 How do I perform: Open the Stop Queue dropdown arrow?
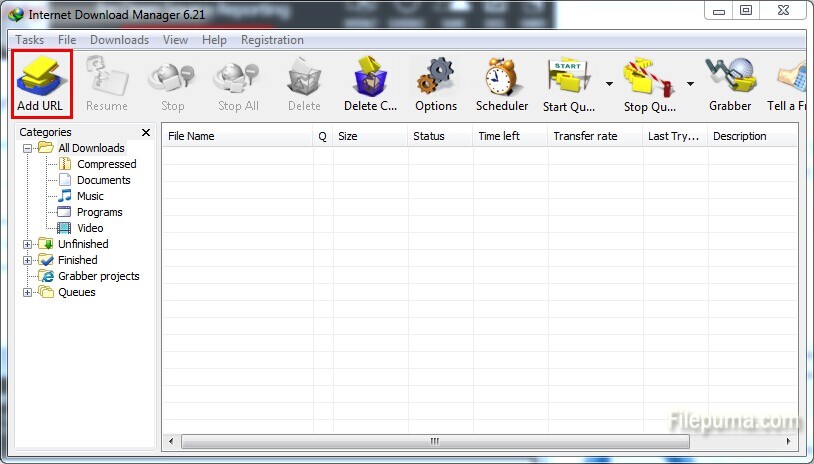(x=690, y=83)
